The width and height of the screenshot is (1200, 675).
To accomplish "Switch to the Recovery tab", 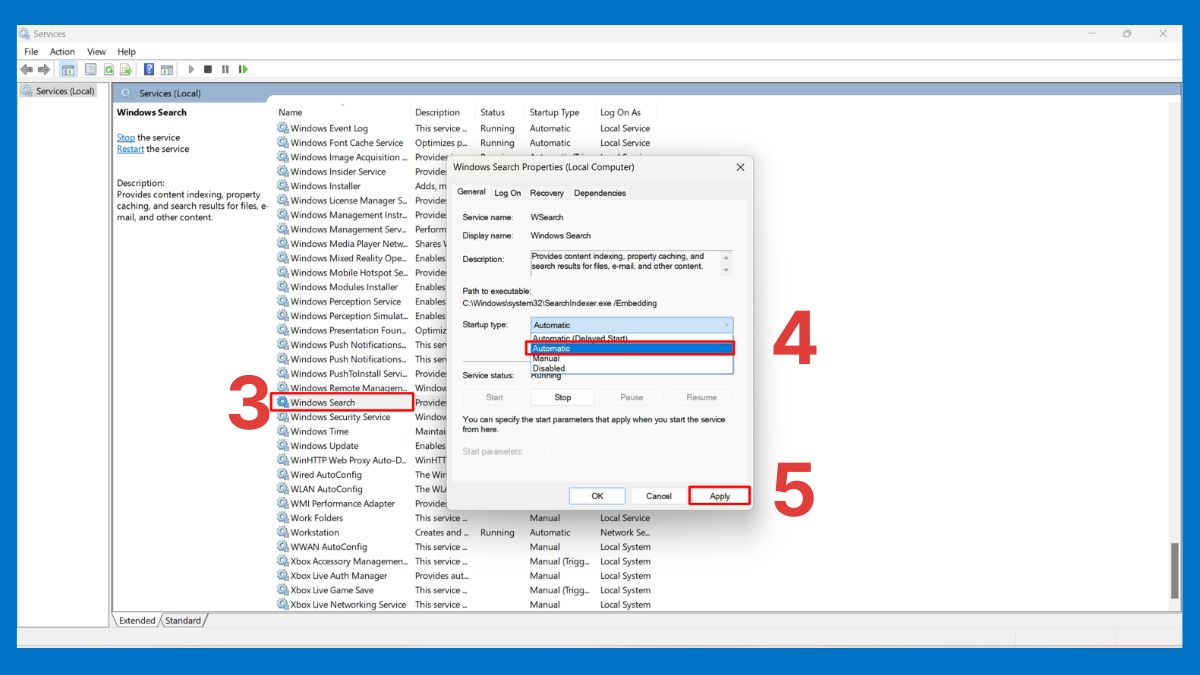I will coord(546,193).
